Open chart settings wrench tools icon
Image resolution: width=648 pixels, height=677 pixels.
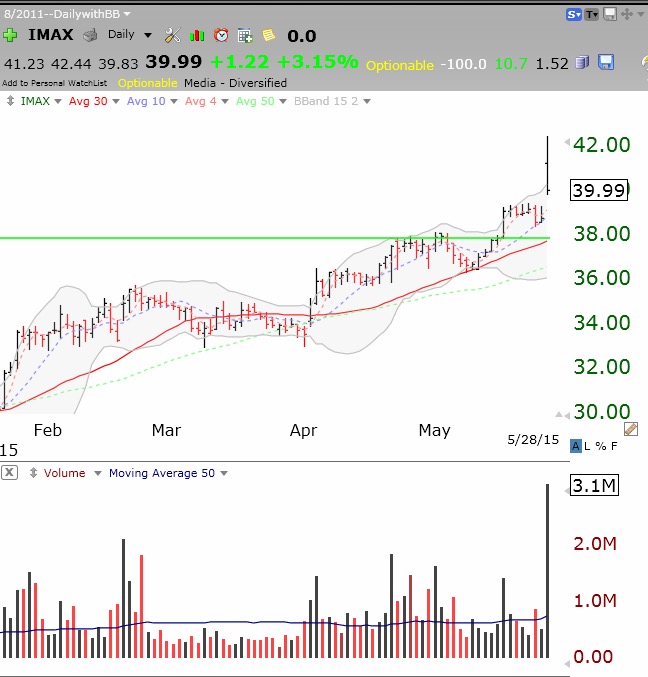[173, 35]
